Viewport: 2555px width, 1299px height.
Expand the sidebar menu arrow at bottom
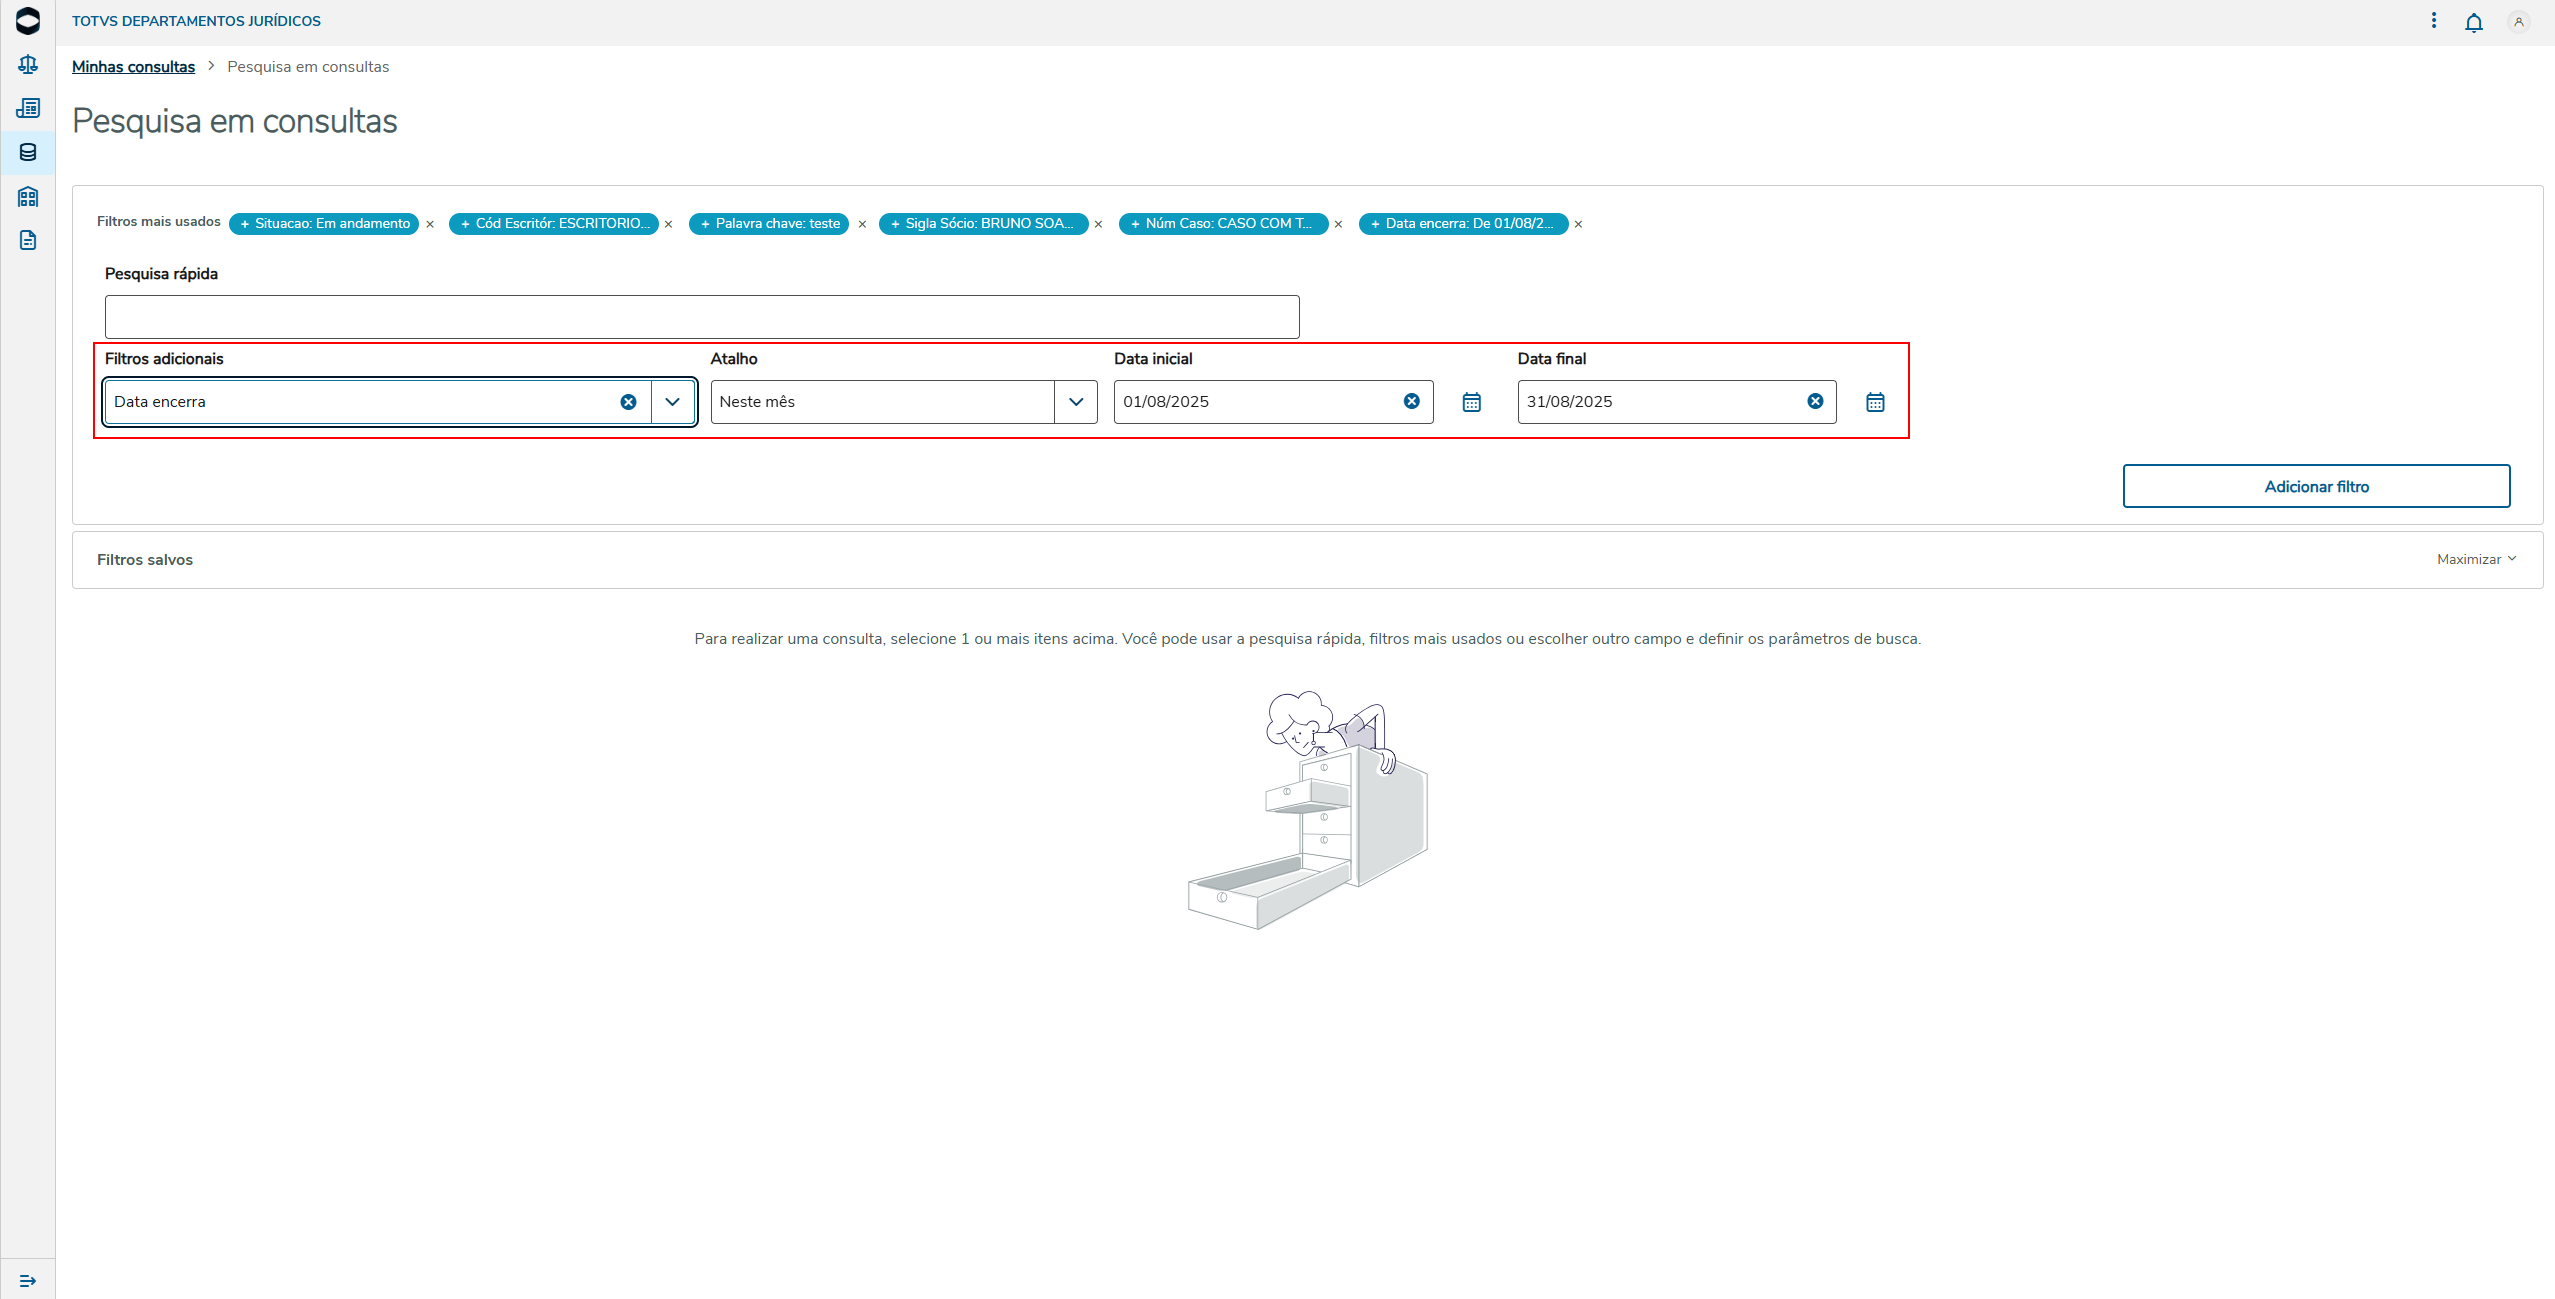click(x=28, y=1280)
